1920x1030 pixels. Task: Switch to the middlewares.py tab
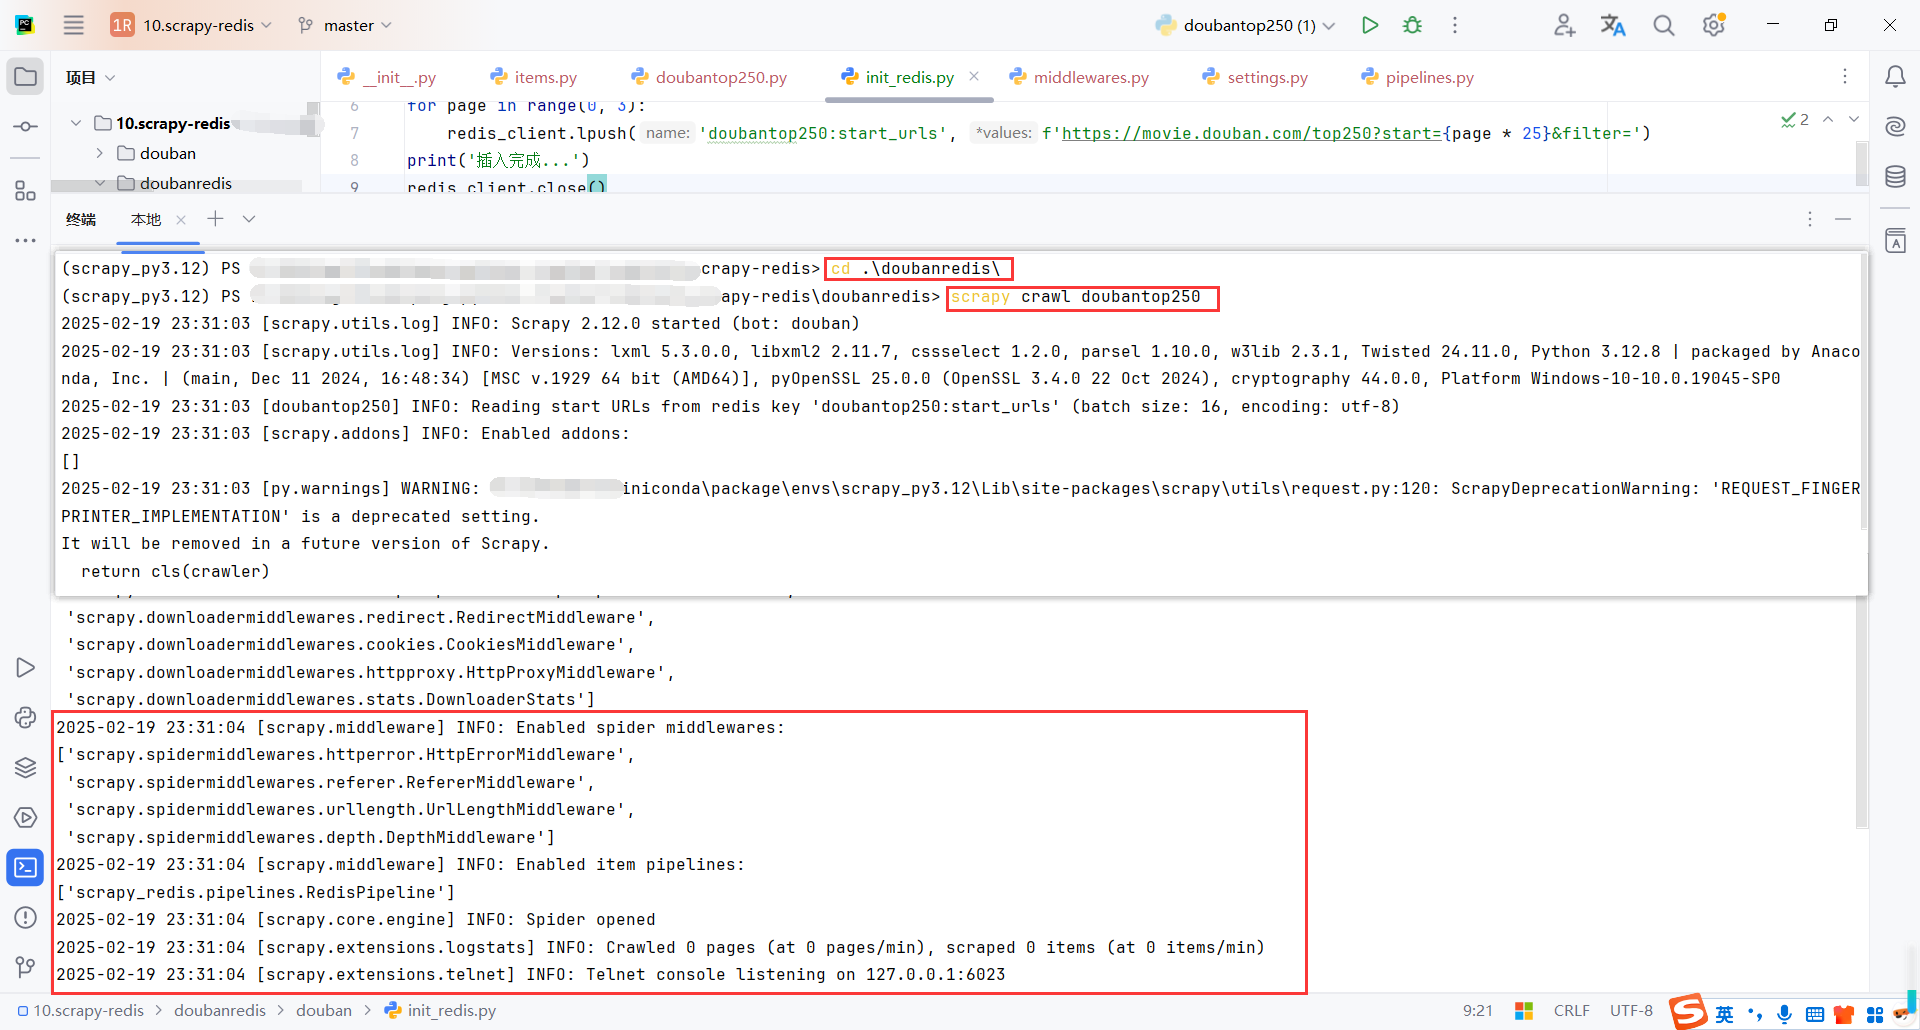[1079, 77]
